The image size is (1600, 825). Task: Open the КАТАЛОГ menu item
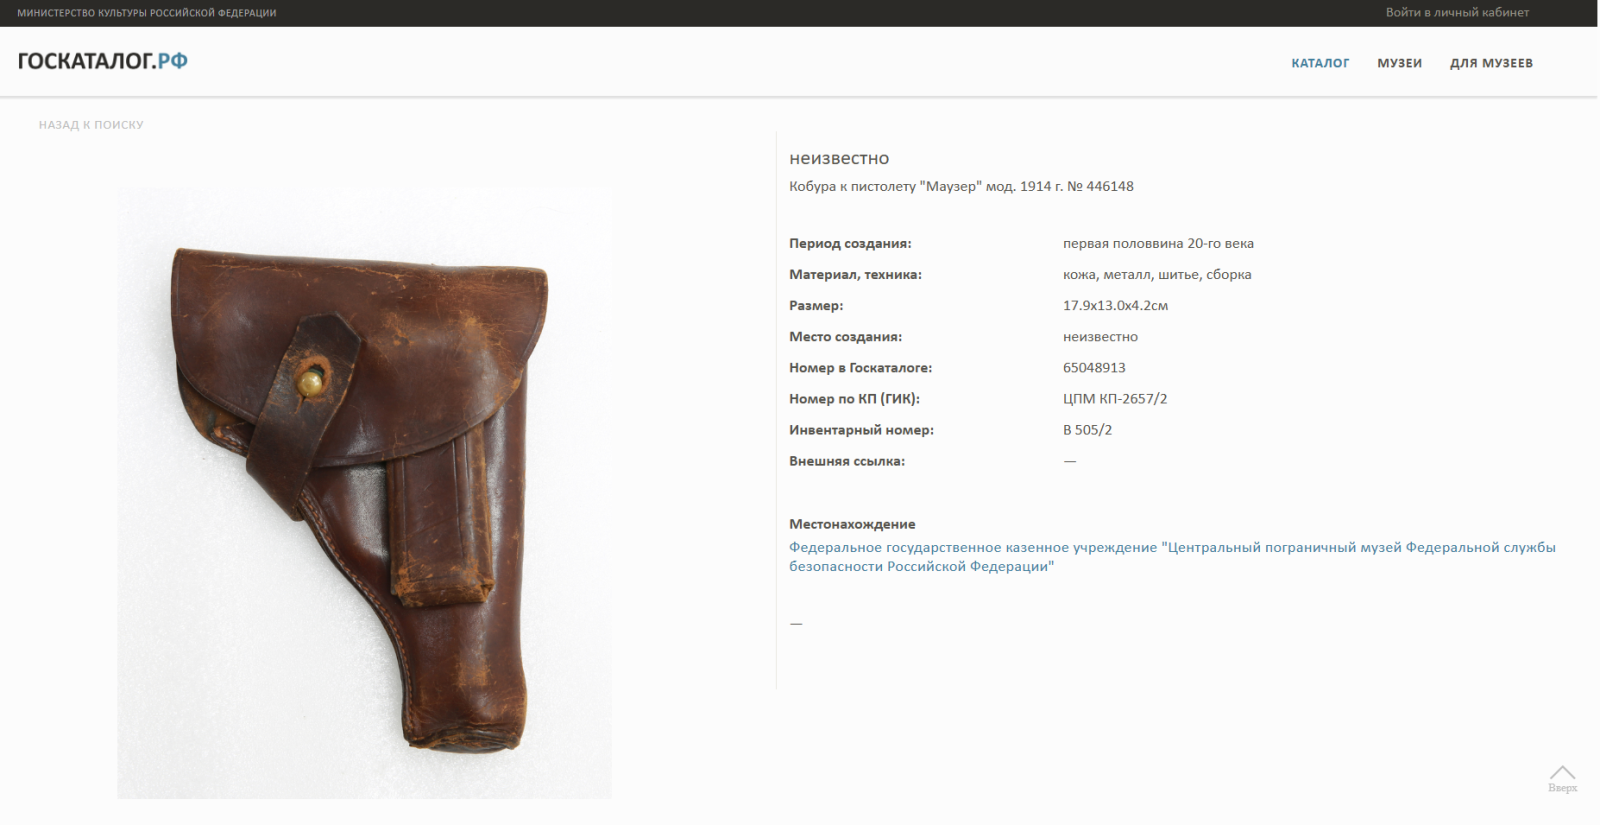[1320, 63]
